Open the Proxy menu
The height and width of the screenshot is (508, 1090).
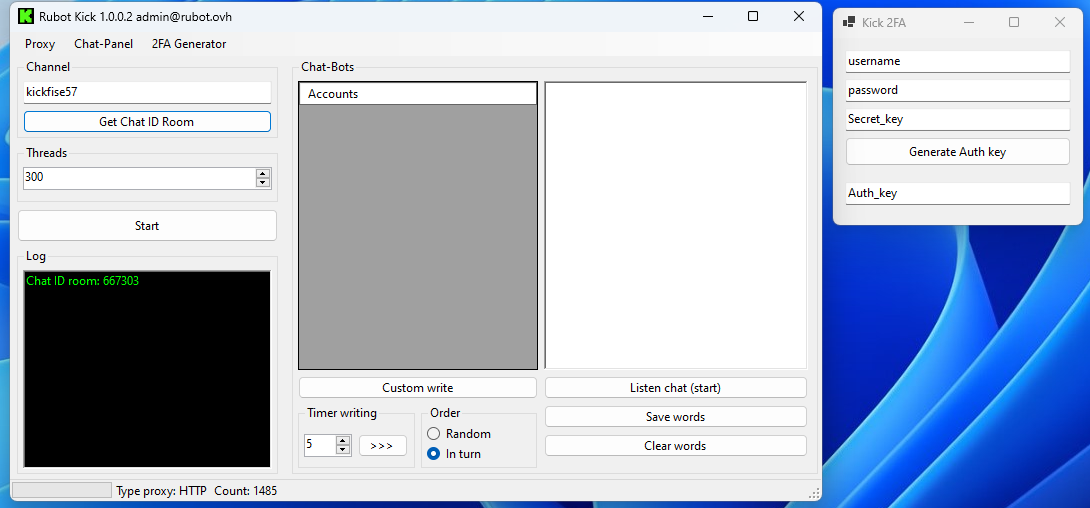(x=40, y=44)
